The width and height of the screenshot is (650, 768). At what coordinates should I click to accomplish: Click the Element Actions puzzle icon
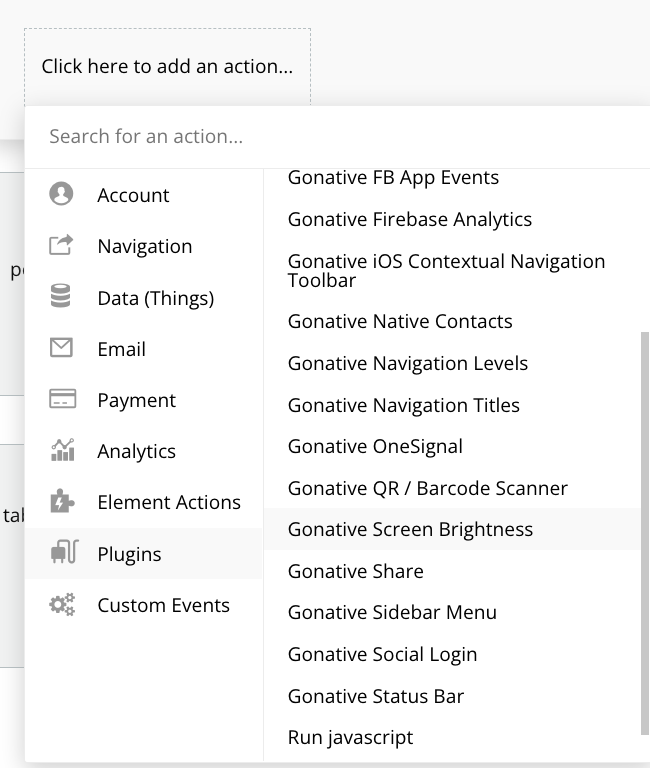pyautogui.click(x=62, y=501)
